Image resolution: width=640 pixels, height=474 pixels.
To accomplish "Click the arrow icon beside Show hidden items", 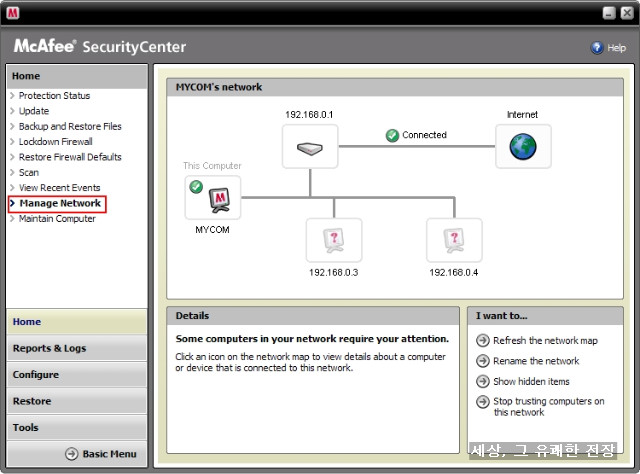I will (x=483, y=381).
